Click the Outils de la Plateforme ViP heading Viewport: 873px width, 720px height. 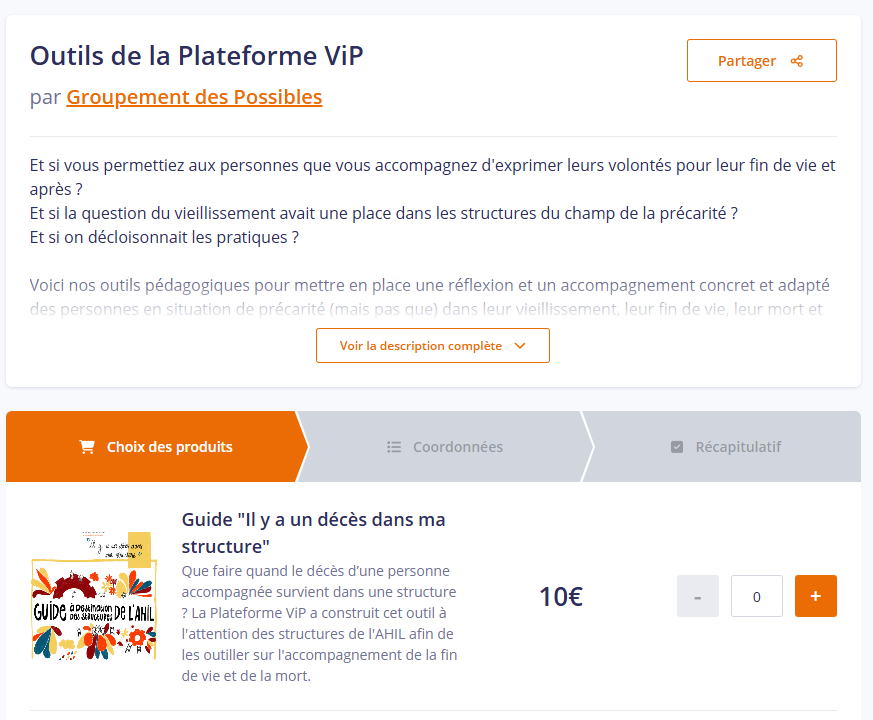pos(197,56)
